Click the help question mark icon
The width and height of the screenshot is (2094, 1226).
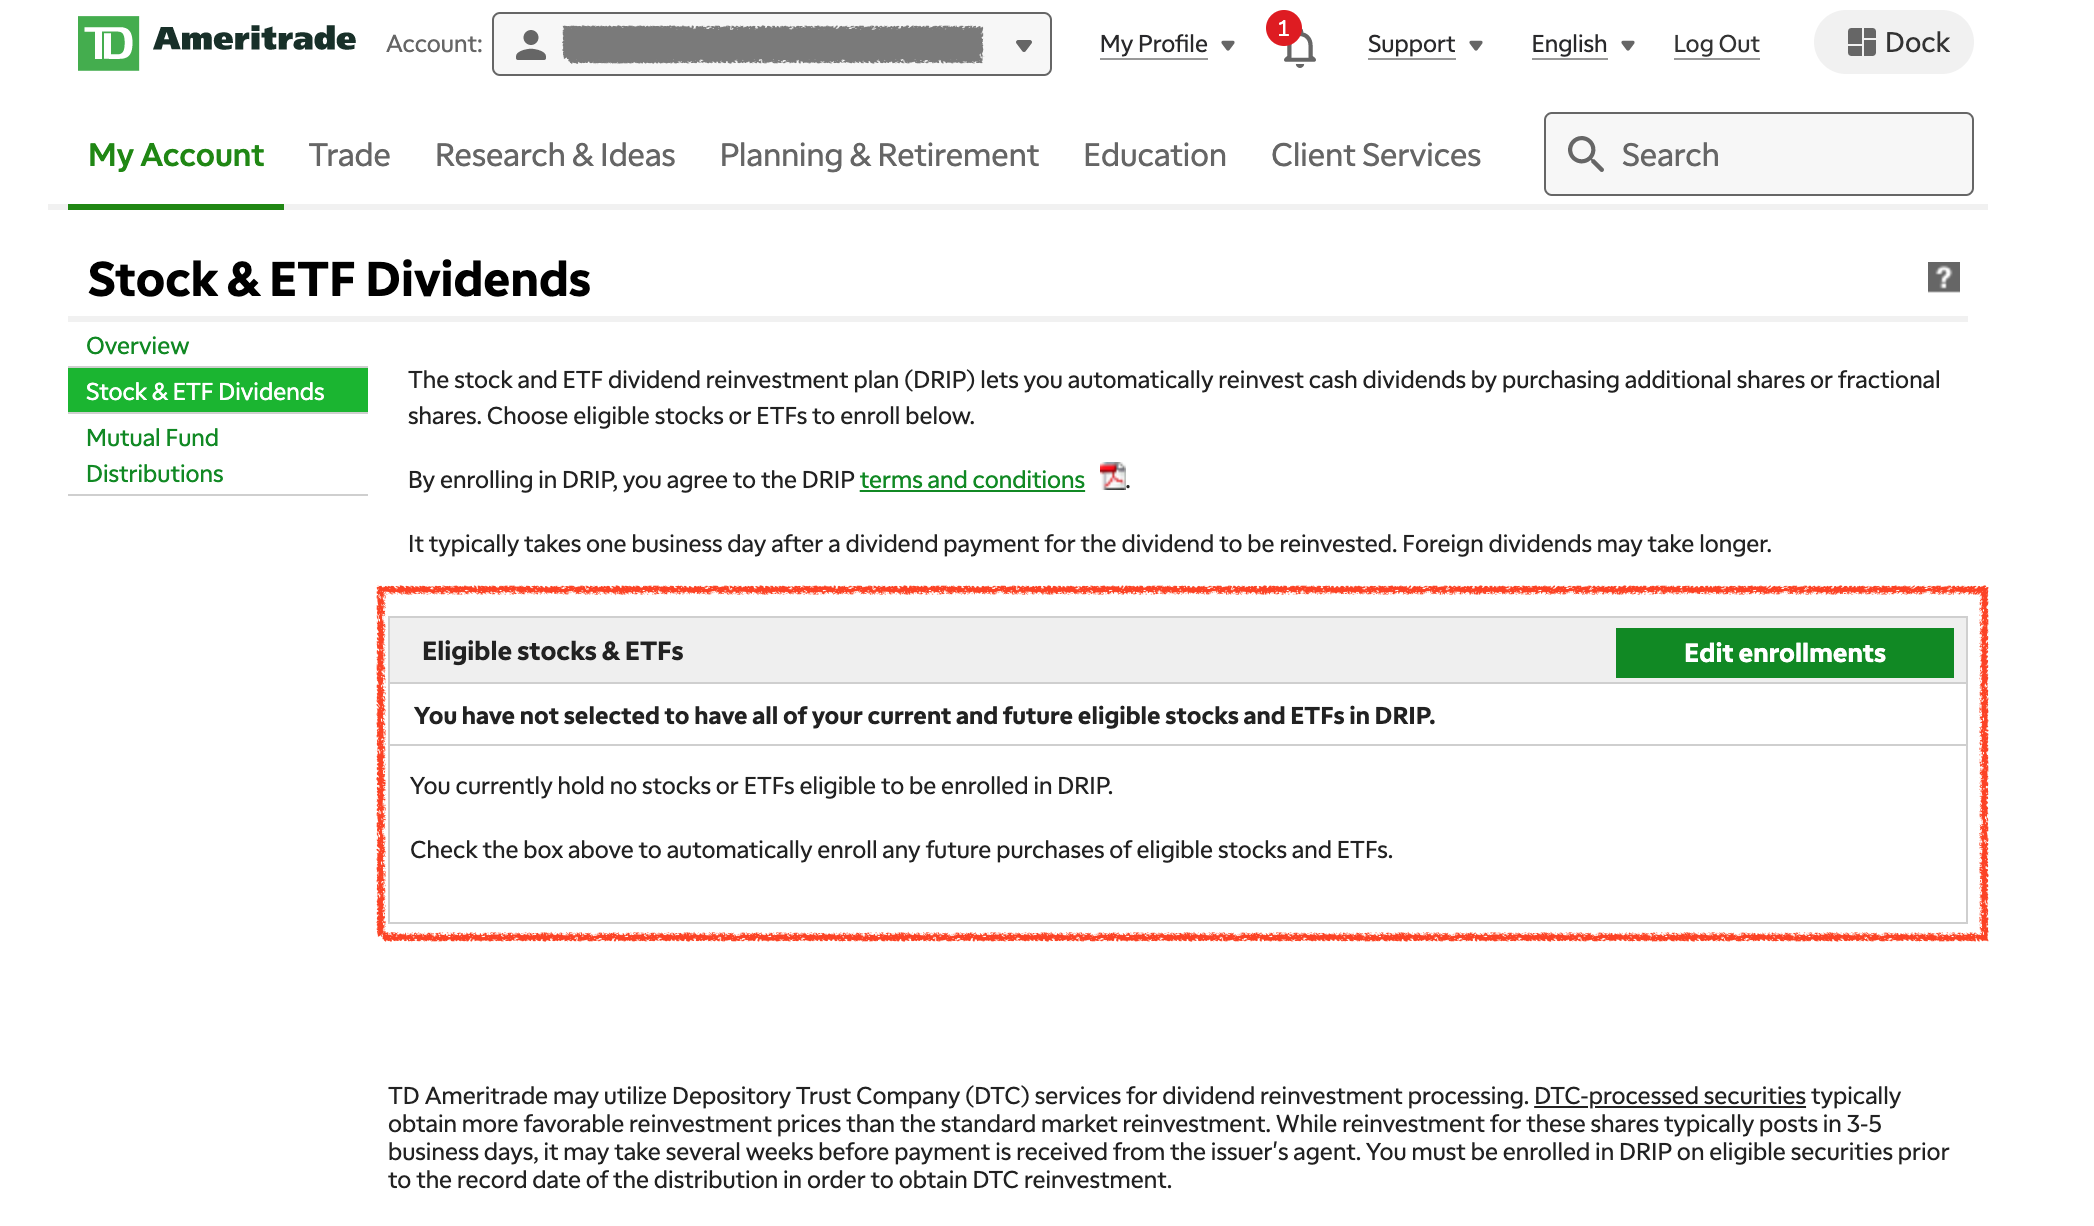1942,277
